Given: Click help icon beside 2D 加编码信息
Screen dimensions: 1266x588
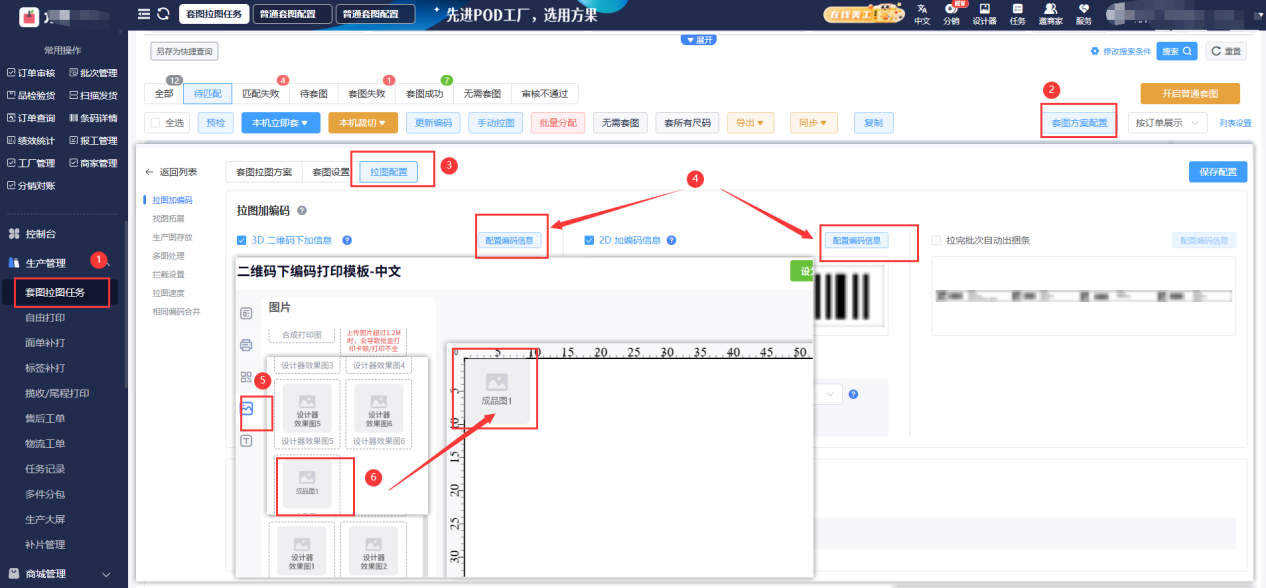Looking at the screenshot, I should tap(672, 240).
